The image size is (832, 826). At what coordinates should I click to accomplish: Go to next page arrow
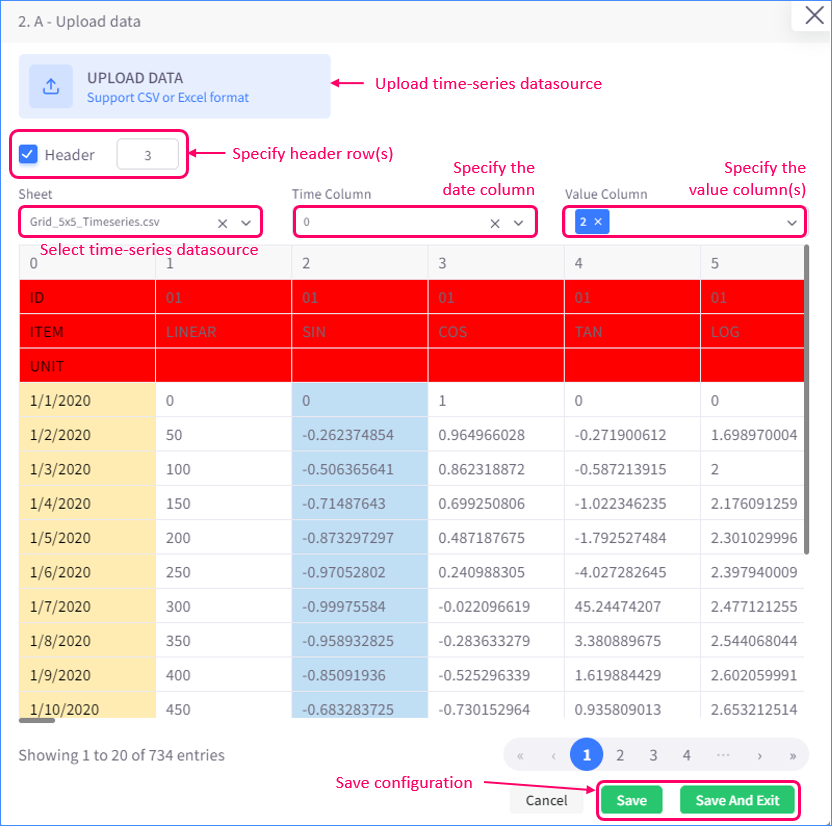point(759,755)
